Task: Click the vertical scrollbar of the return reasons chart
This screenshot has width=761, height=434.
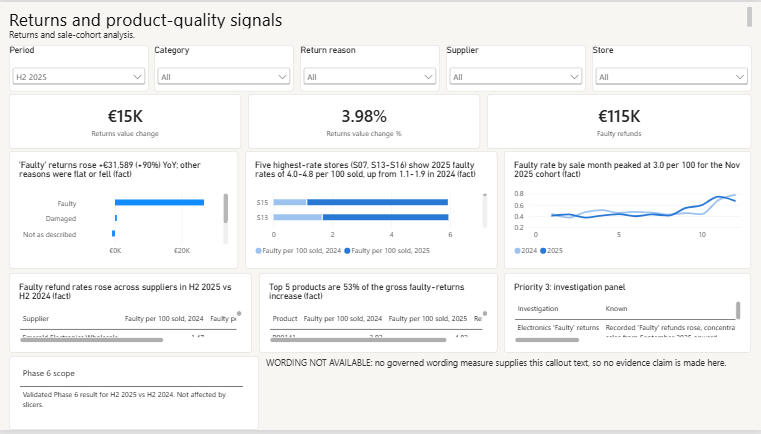Action: coord(226,209)
